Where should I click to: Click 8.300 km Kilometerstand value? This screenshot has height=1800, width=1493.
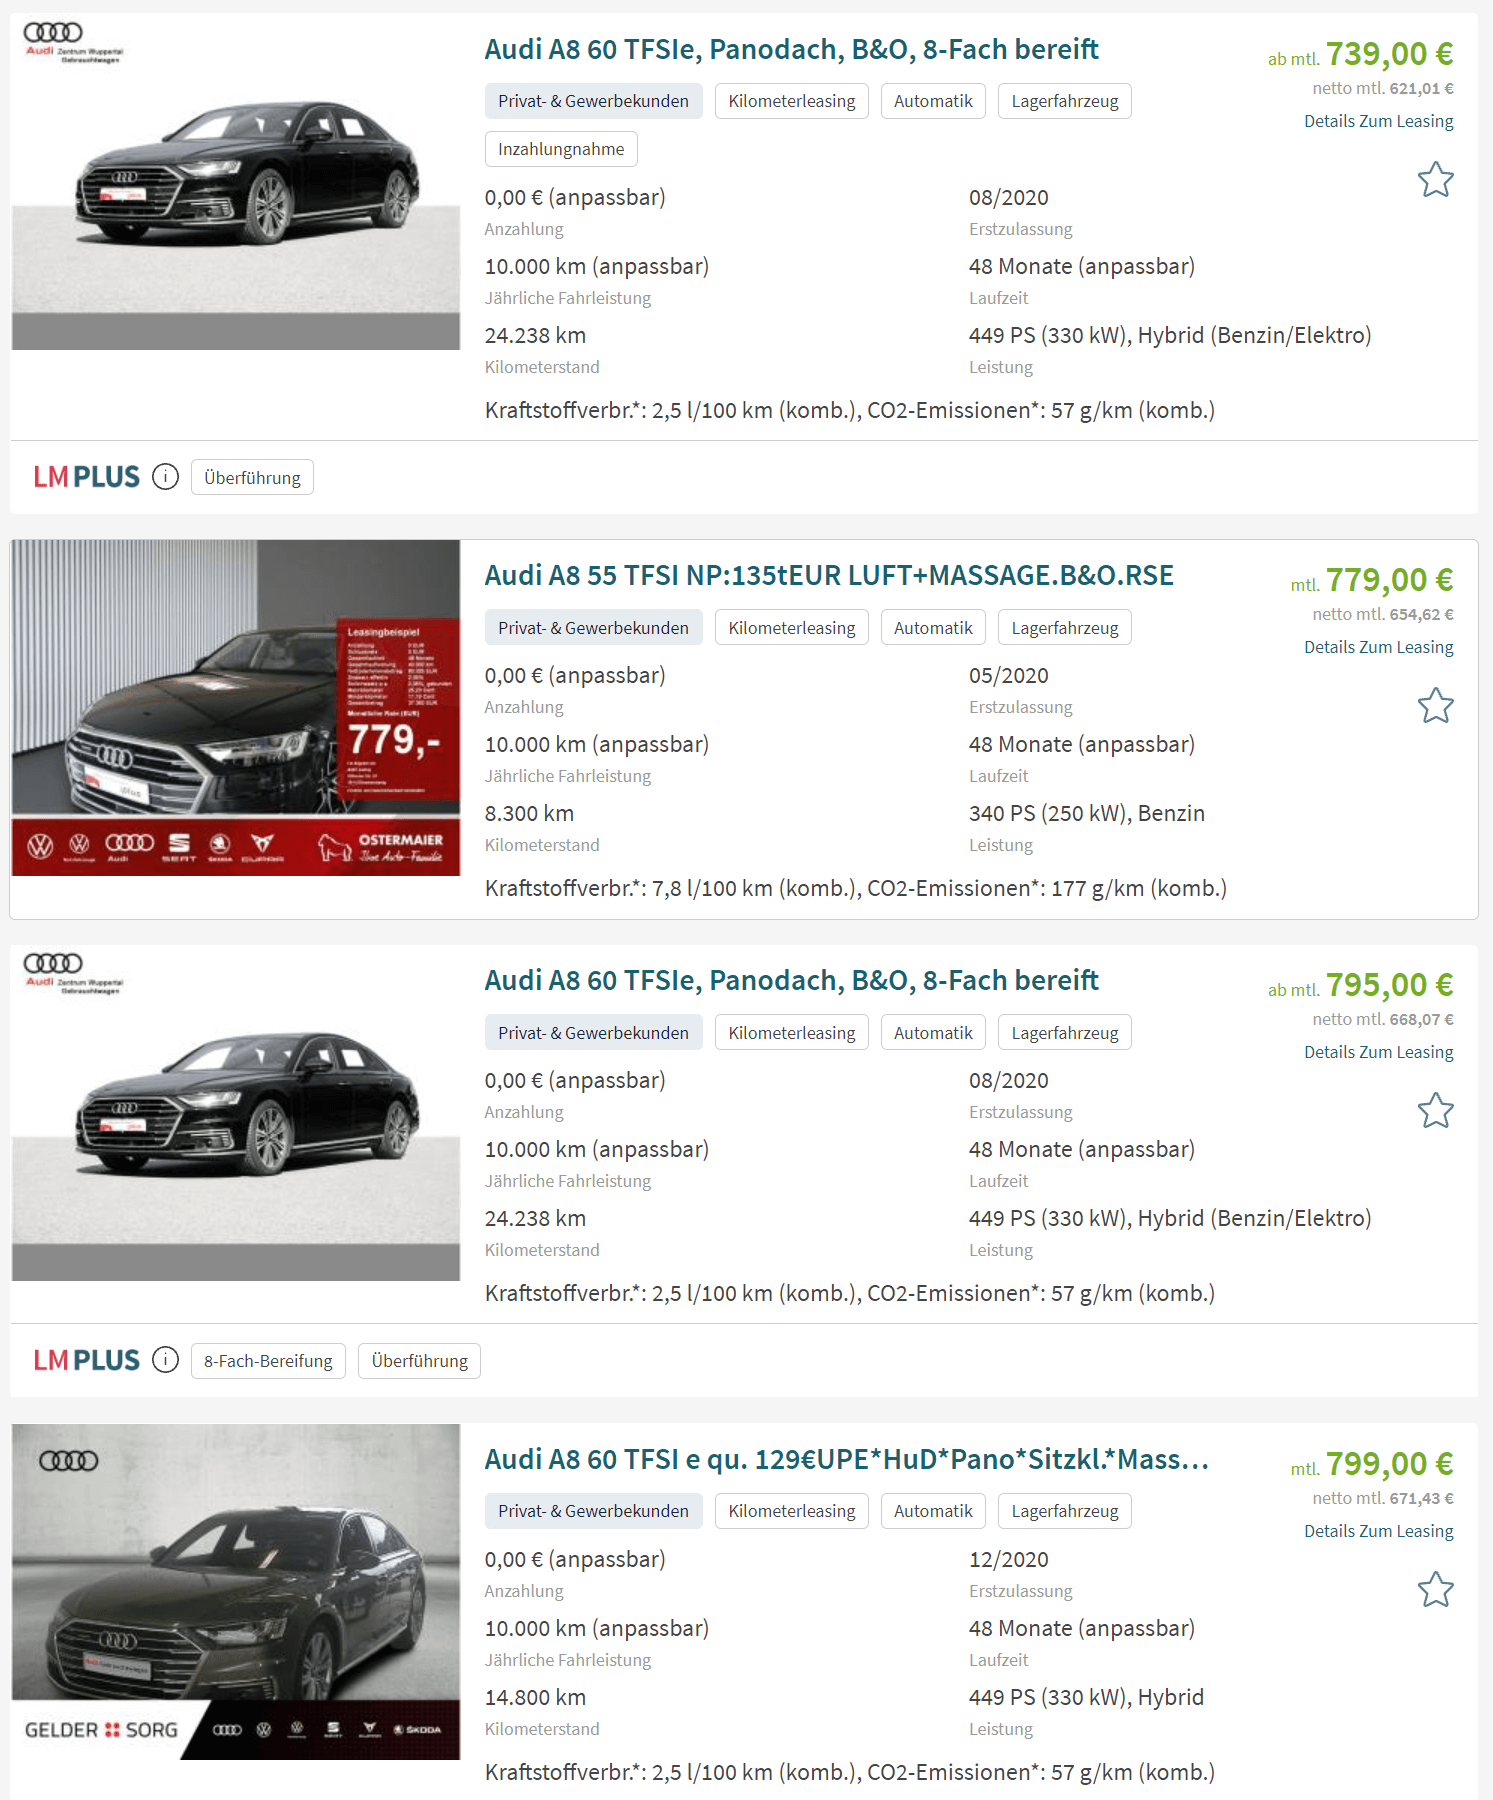[529, 813]
